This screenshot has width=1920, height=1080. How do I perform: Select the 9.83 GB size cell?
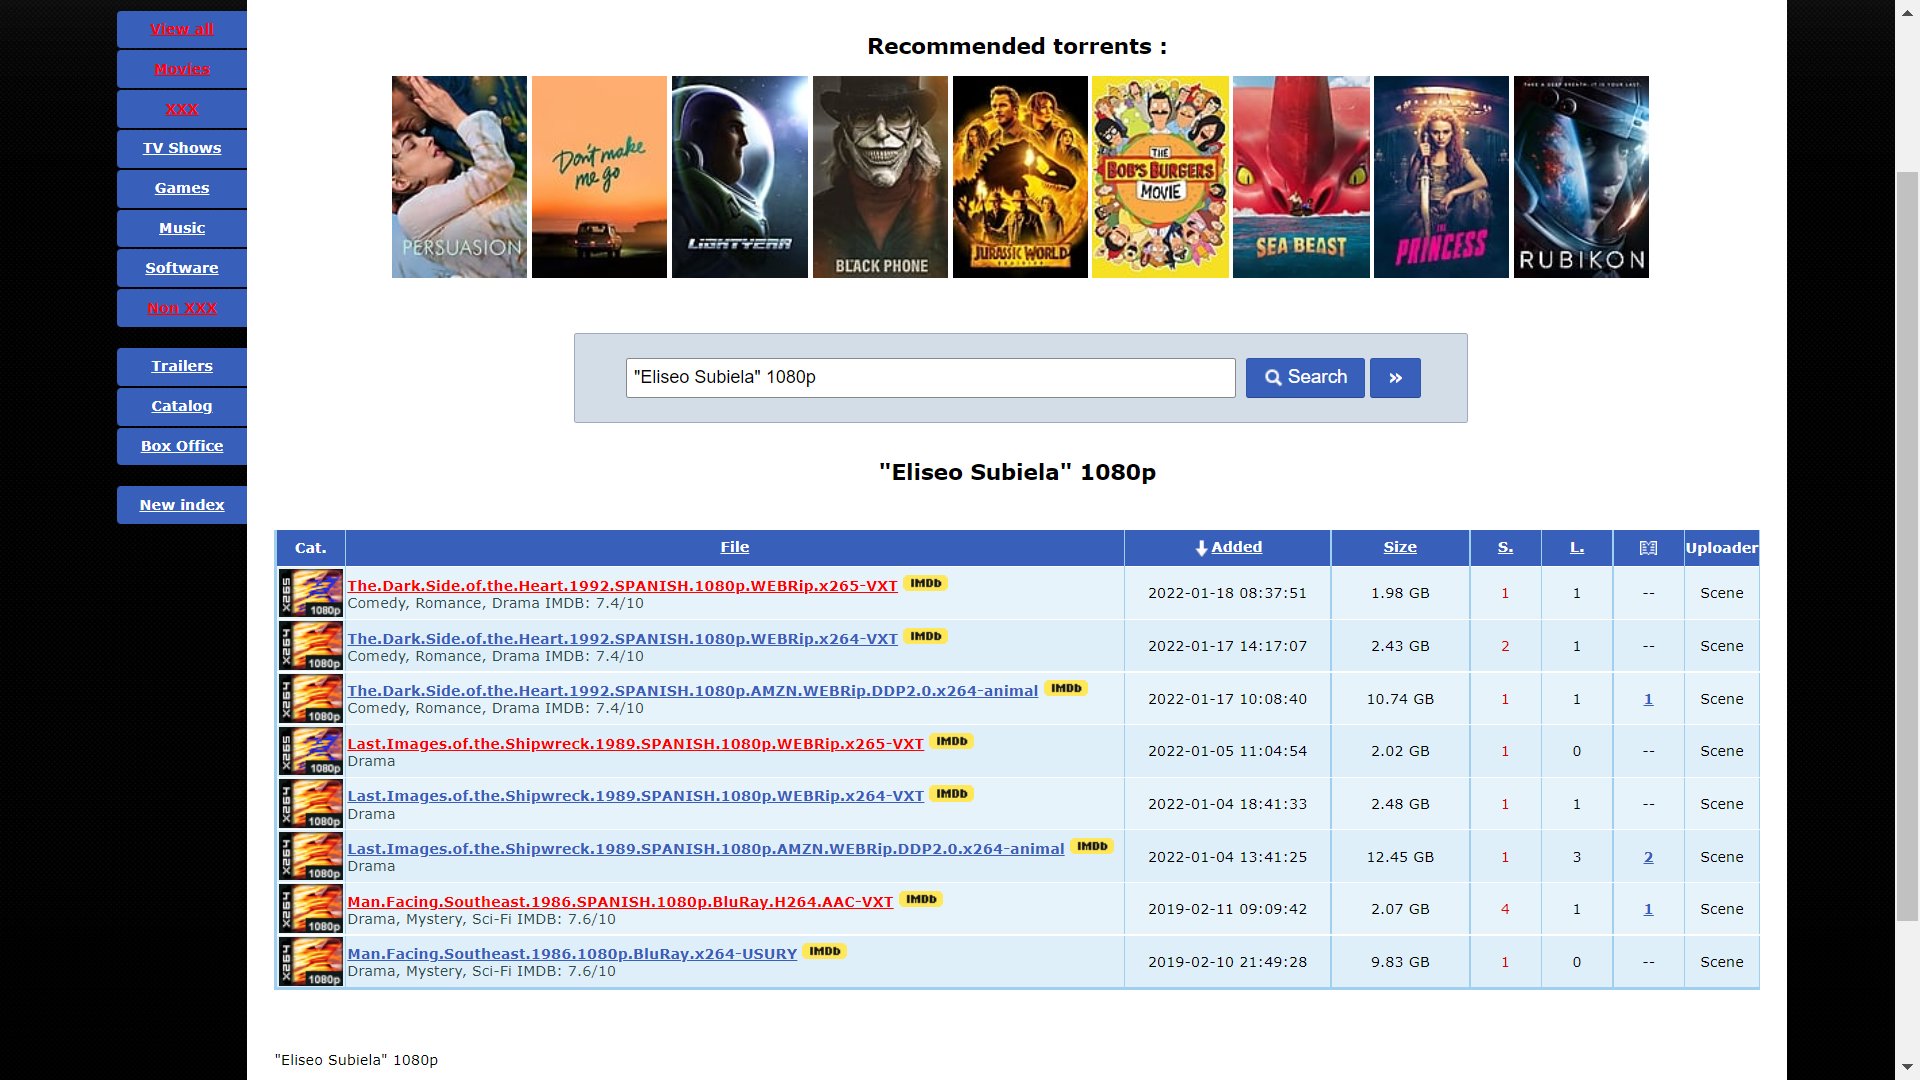coord(1400,962)
